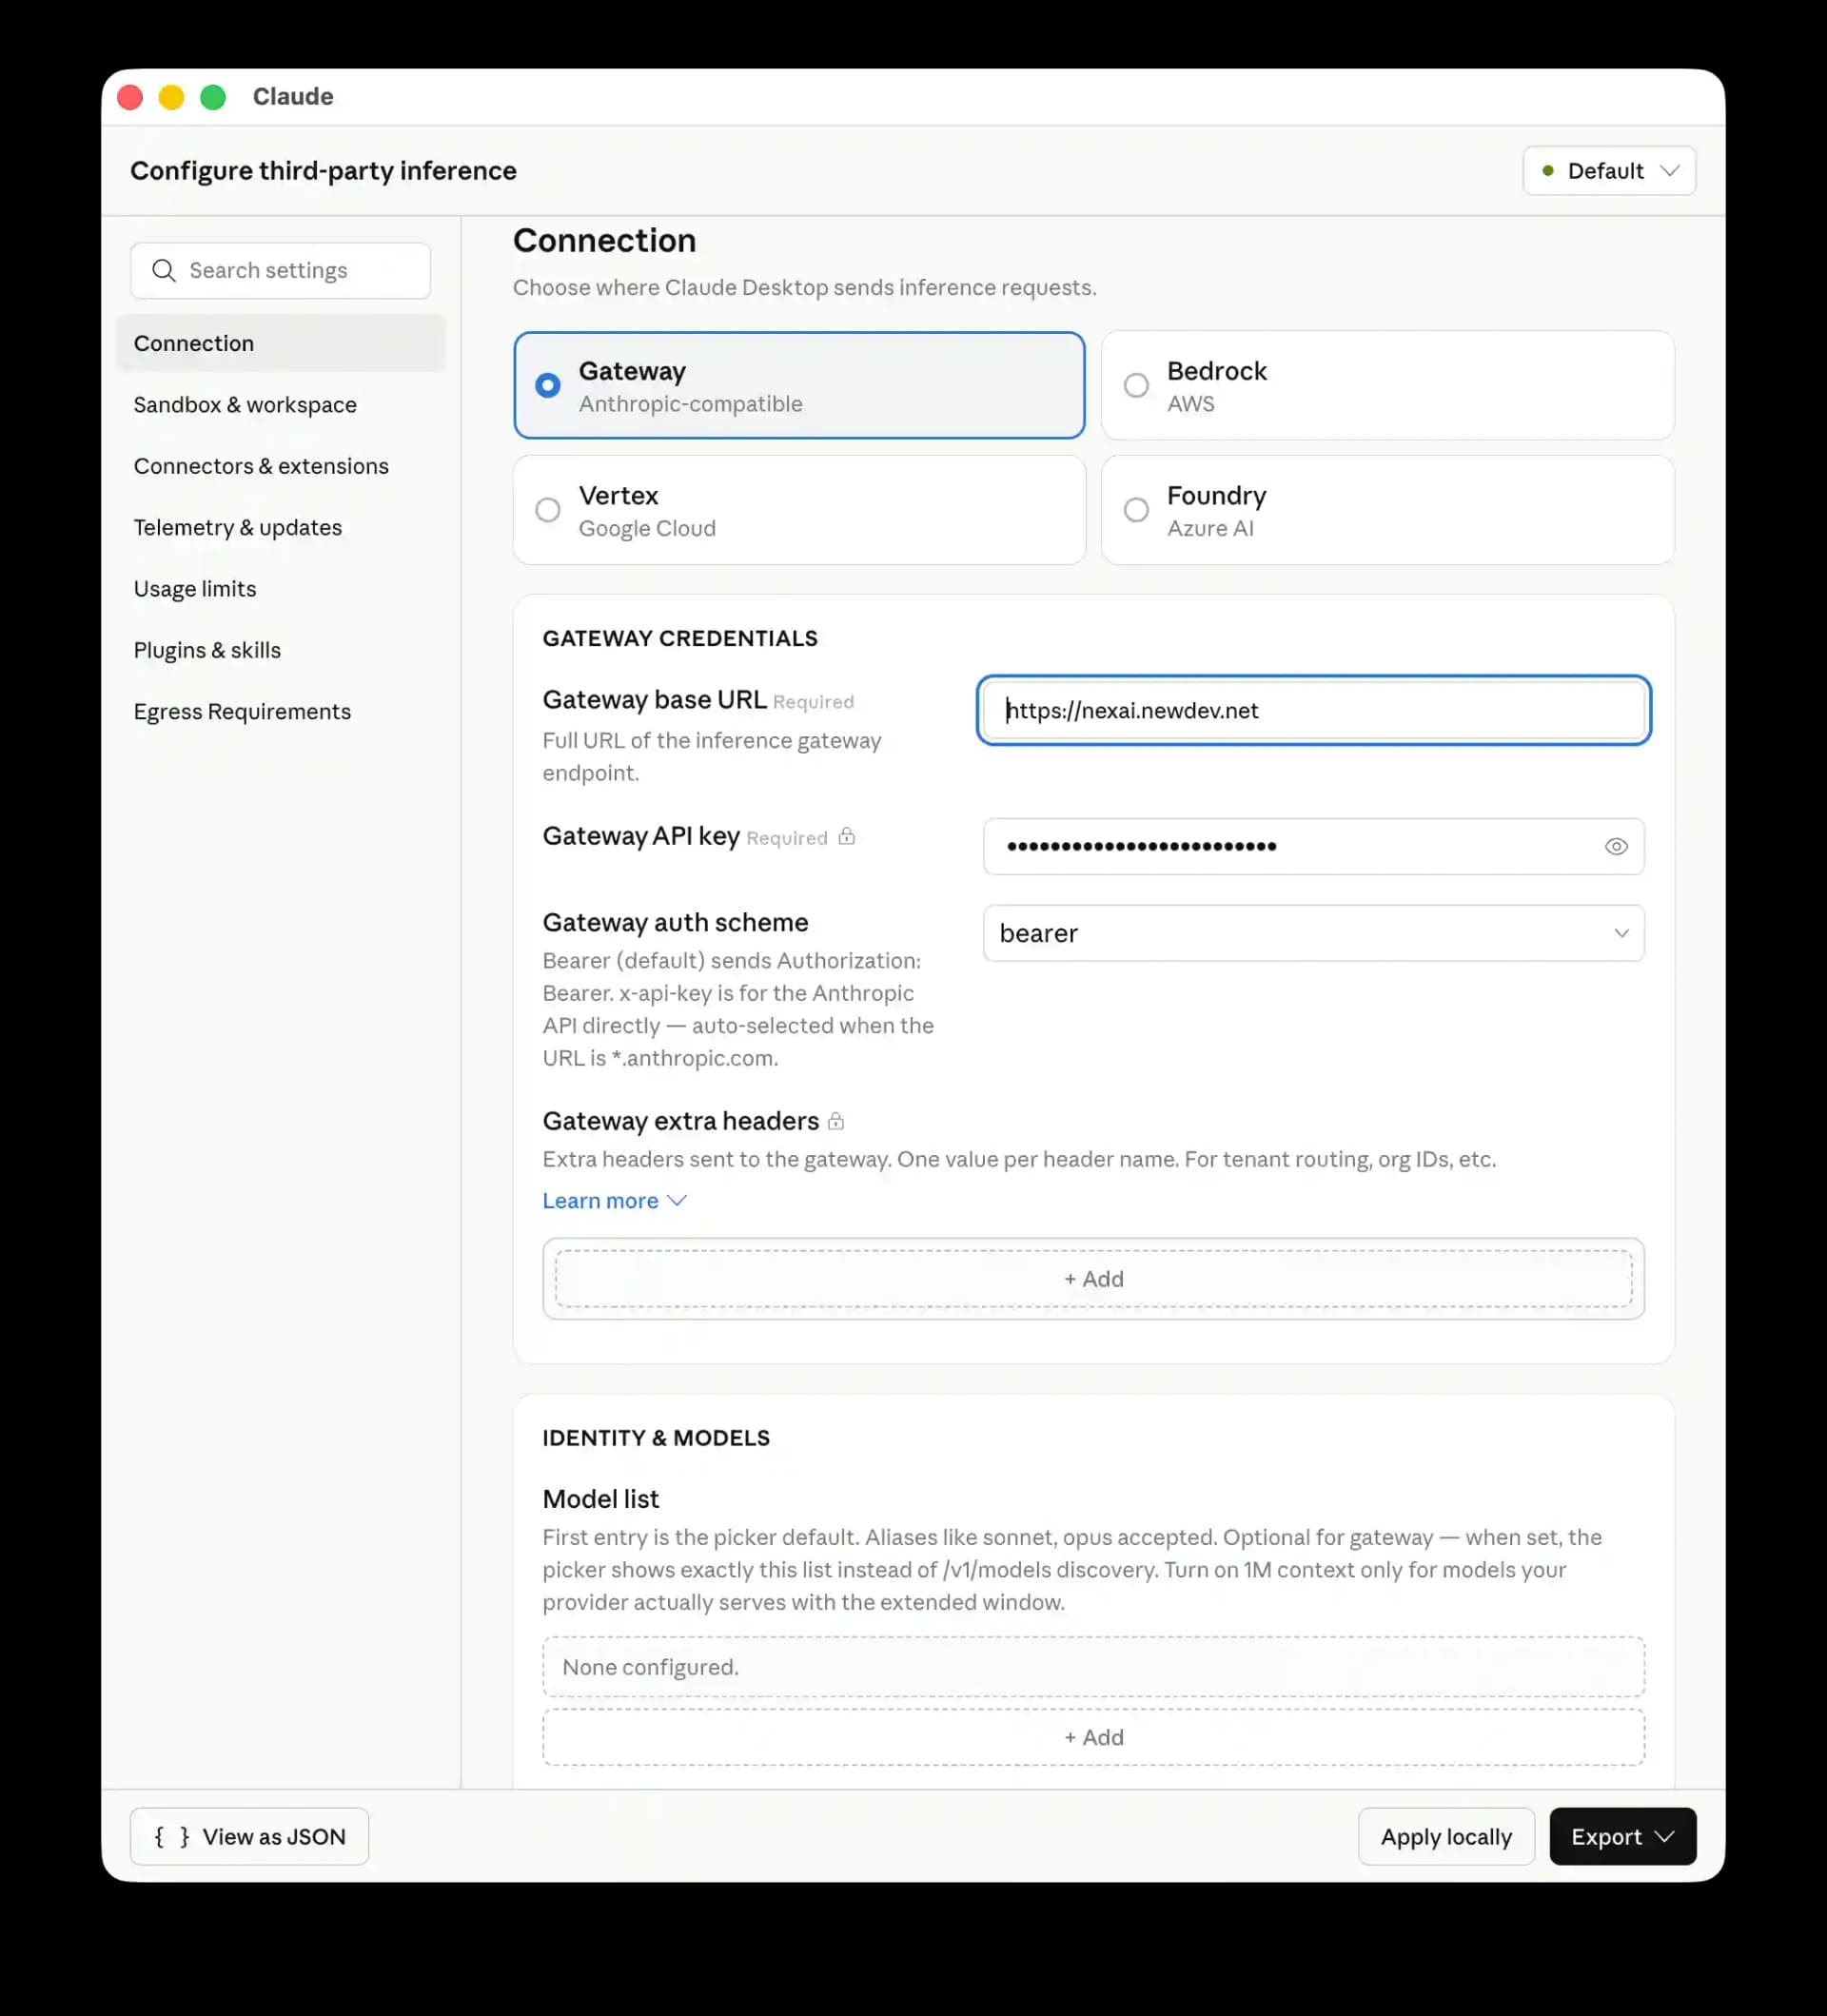Go to Sandbox & workspace settings

[280, 404]
